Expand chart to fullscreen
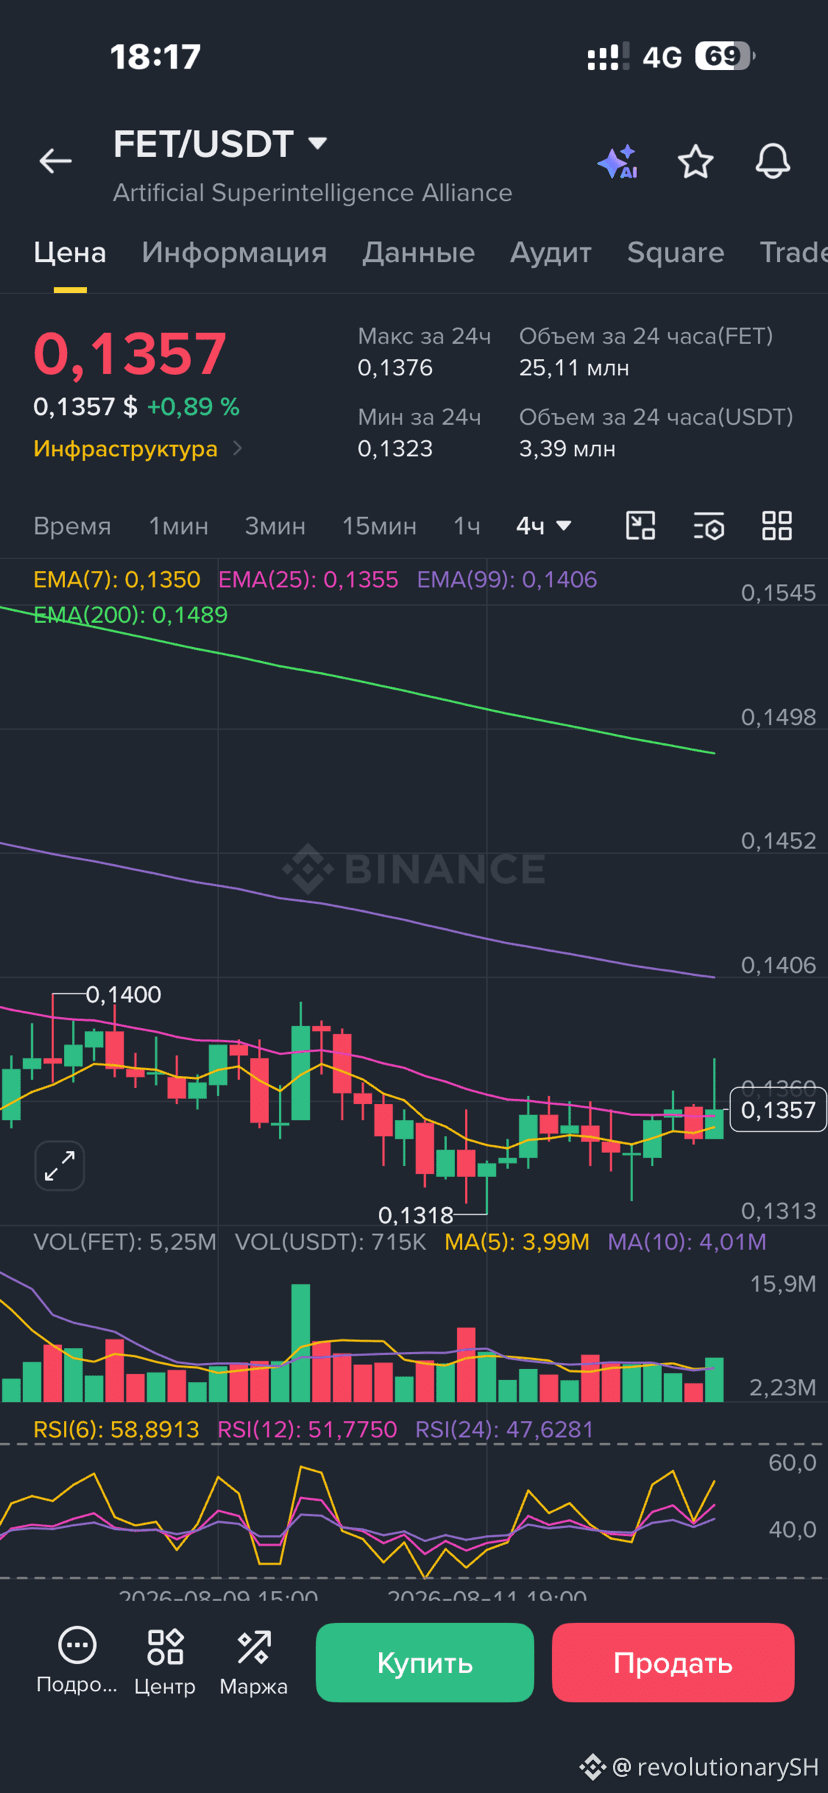The image size is (828, 1793). [60, 1165]
